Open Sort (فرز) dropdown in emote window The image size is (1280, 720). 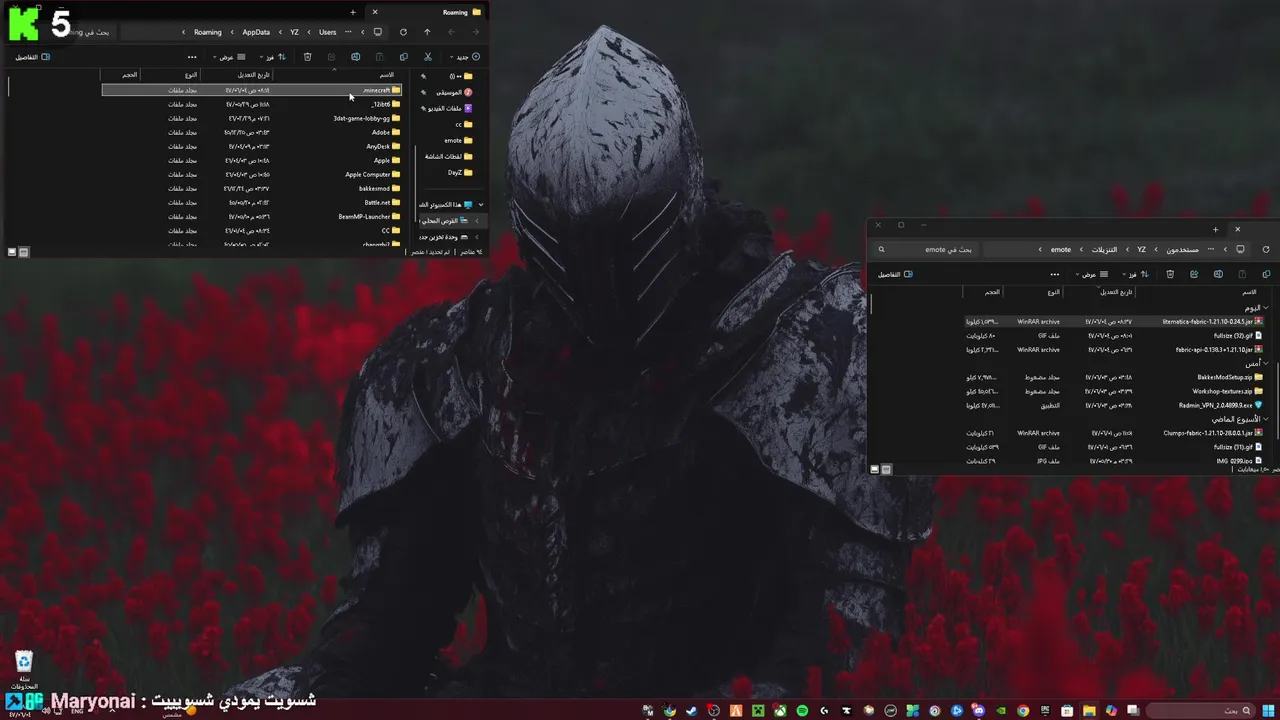[x=1136, y=274]
